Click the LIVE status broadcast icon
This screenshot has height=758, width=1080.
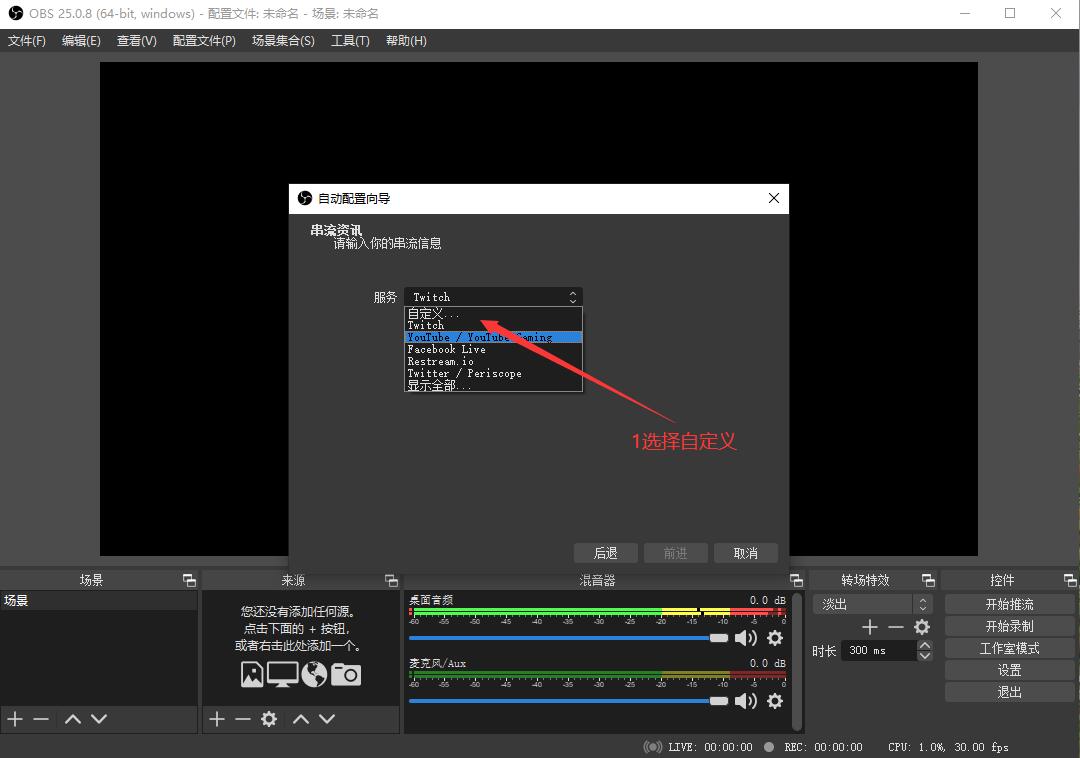652,747
